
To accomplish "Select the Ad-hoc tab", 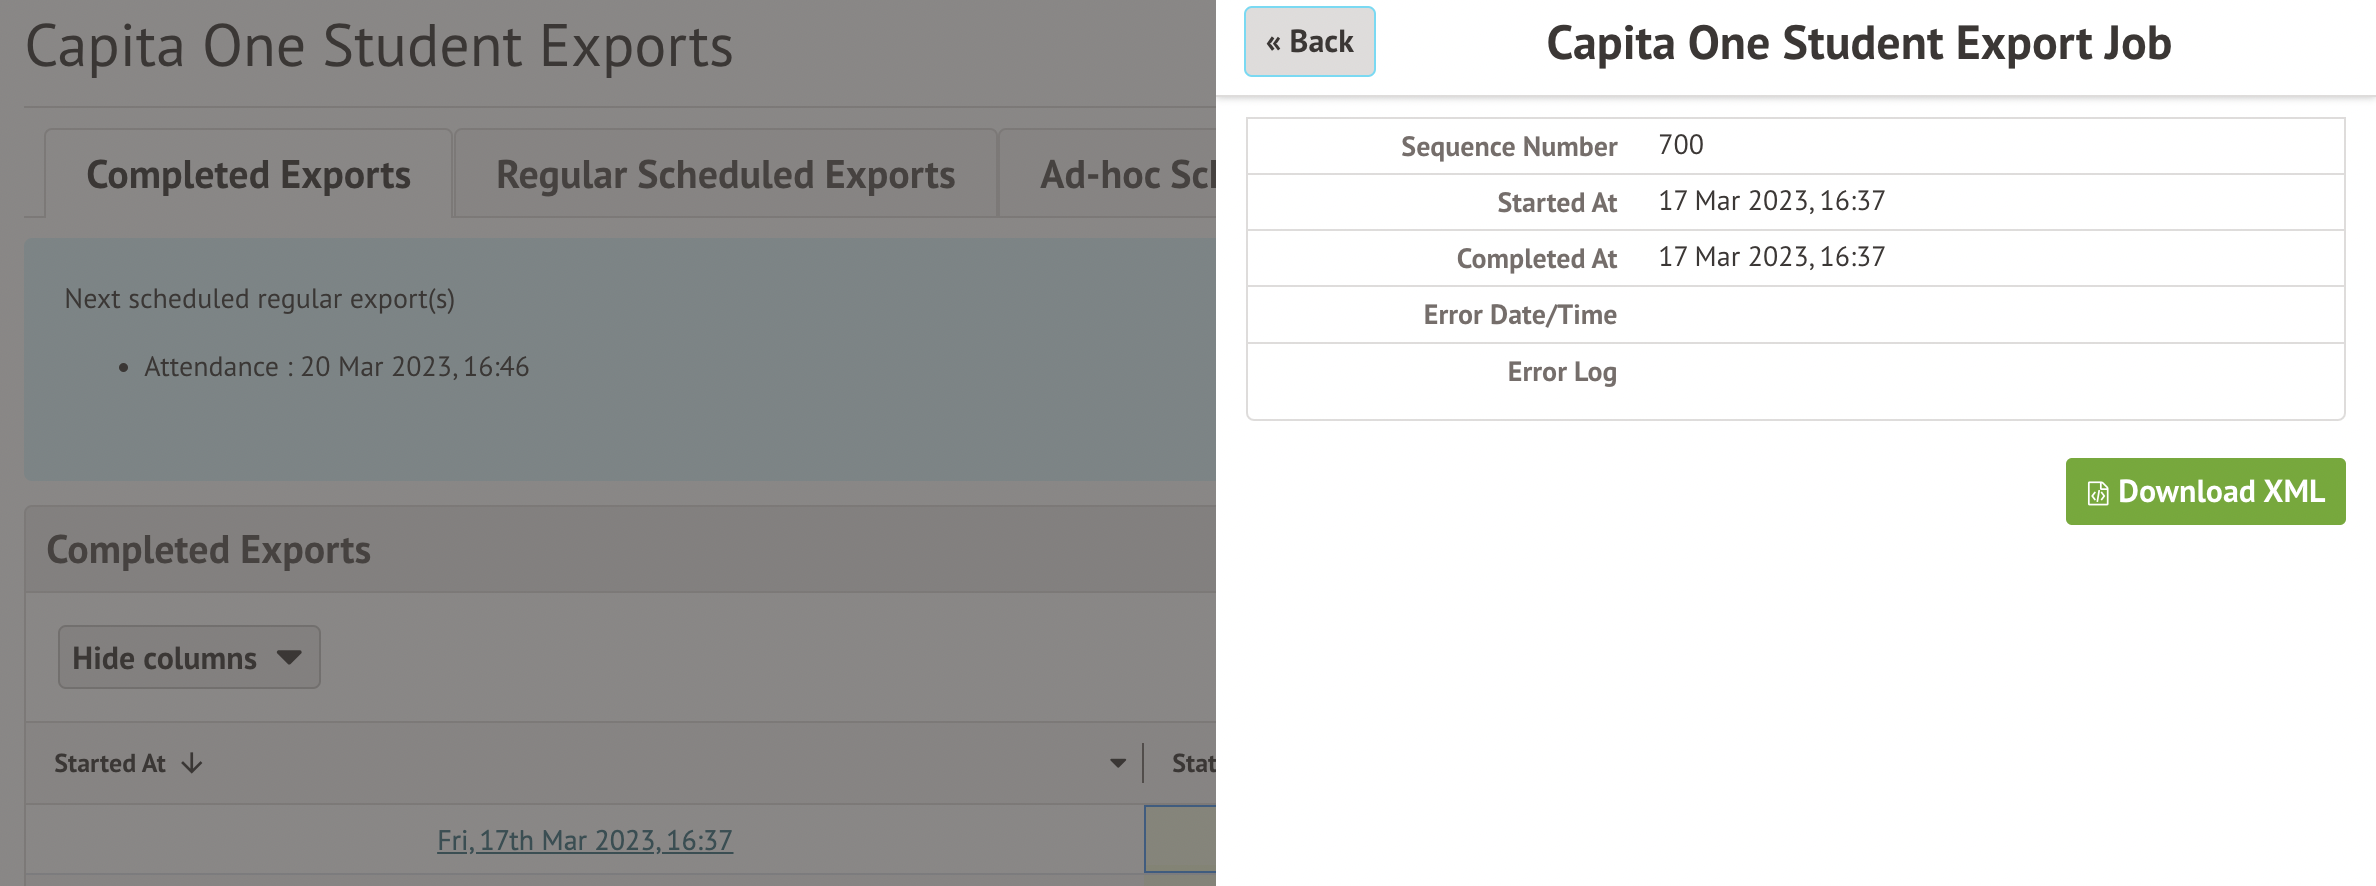I will (1126, 175).
